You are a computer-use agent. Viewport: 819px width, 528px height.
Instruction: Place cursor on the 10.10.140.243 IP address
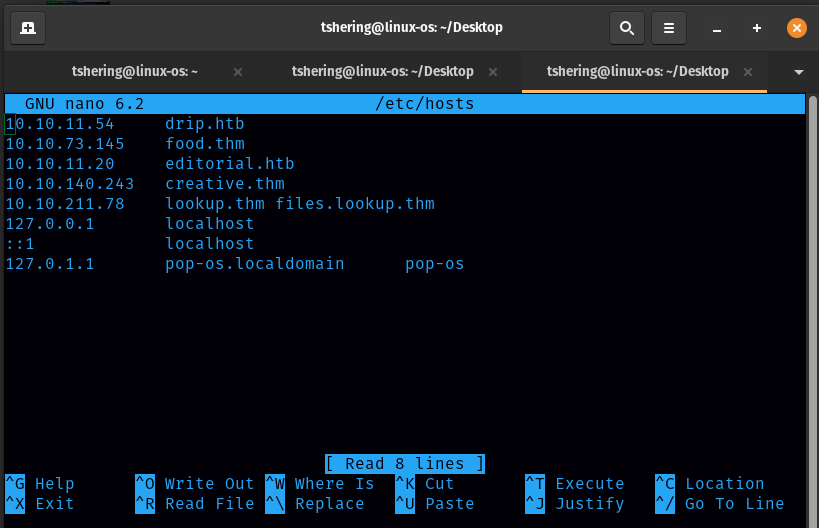pyautogui.click(x=69, y=184)
